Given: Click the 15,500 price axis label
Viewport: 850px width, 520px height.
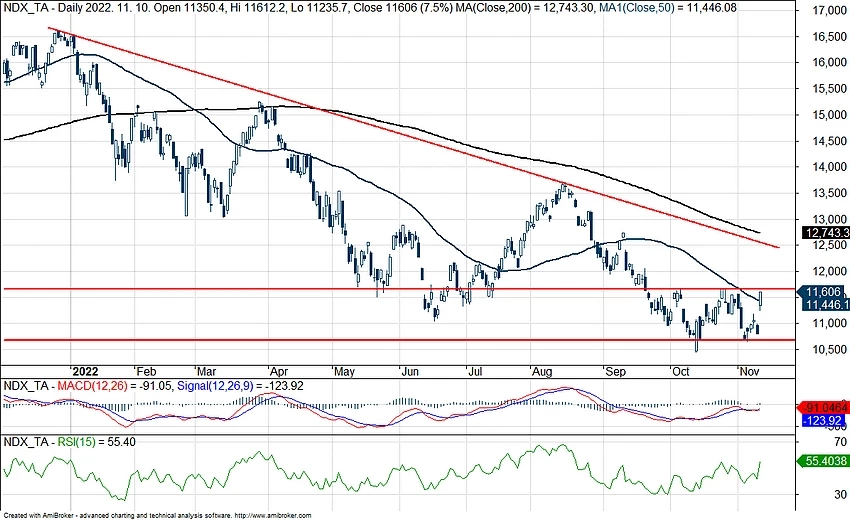Looking at the screenshot, I should [x=829, y=88].
